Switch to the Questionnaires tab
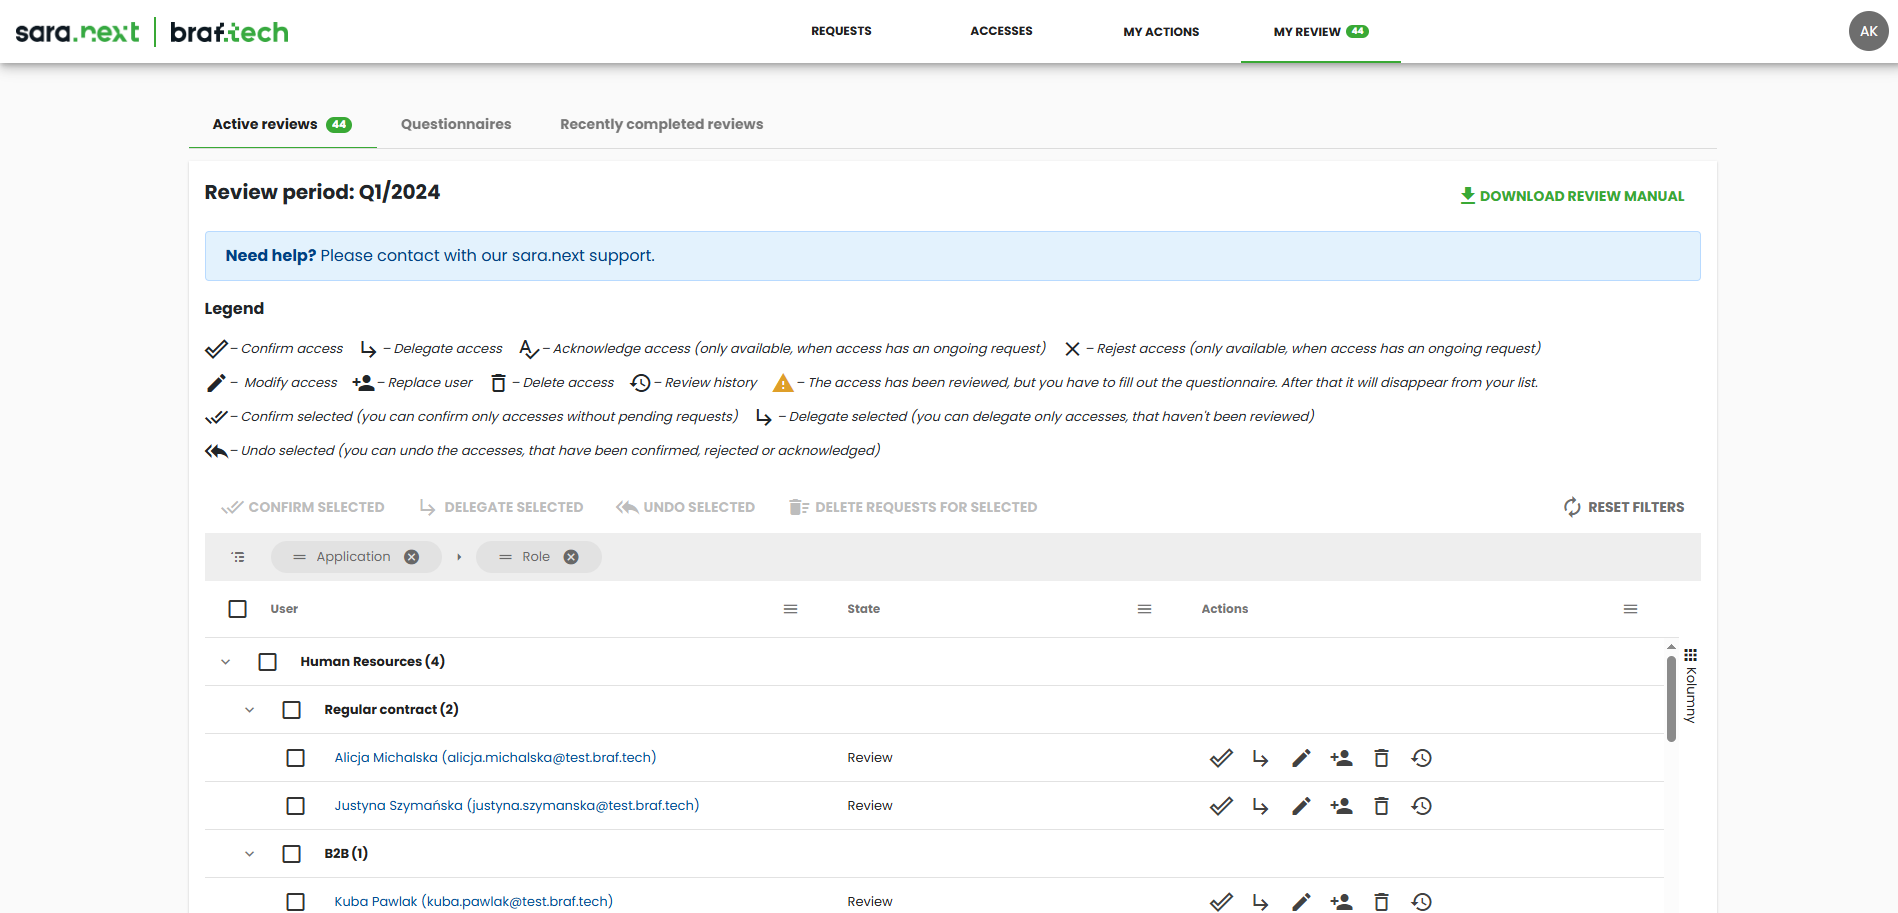Viewport: 1898px width, 913px height. tap(456, 124)
